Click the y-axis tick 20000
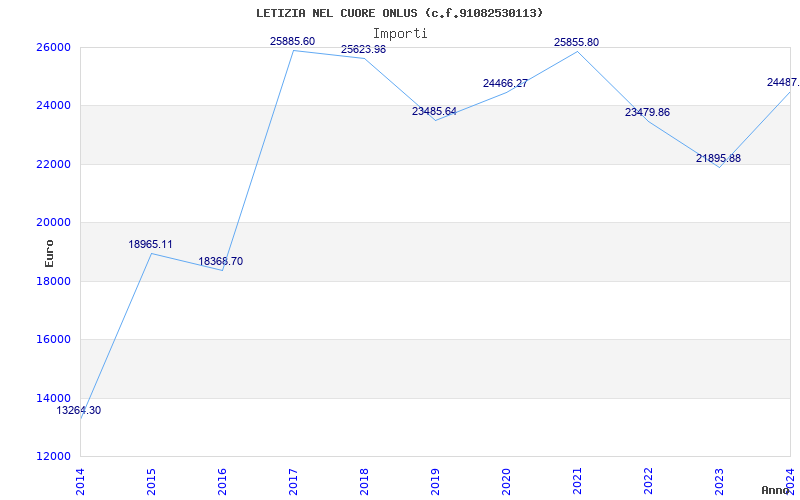 click(53, 222)
